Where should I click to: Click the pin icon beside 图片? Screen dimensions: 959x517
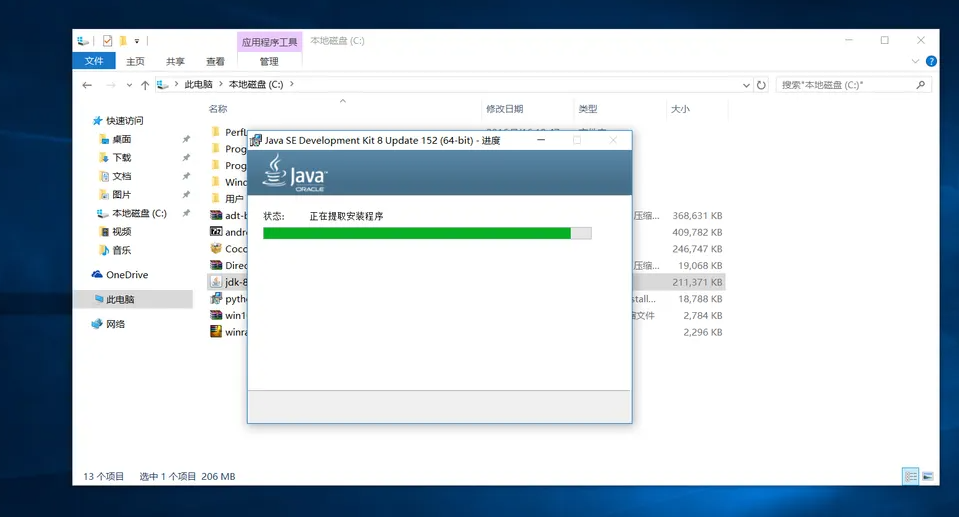(x=186, y=195)
